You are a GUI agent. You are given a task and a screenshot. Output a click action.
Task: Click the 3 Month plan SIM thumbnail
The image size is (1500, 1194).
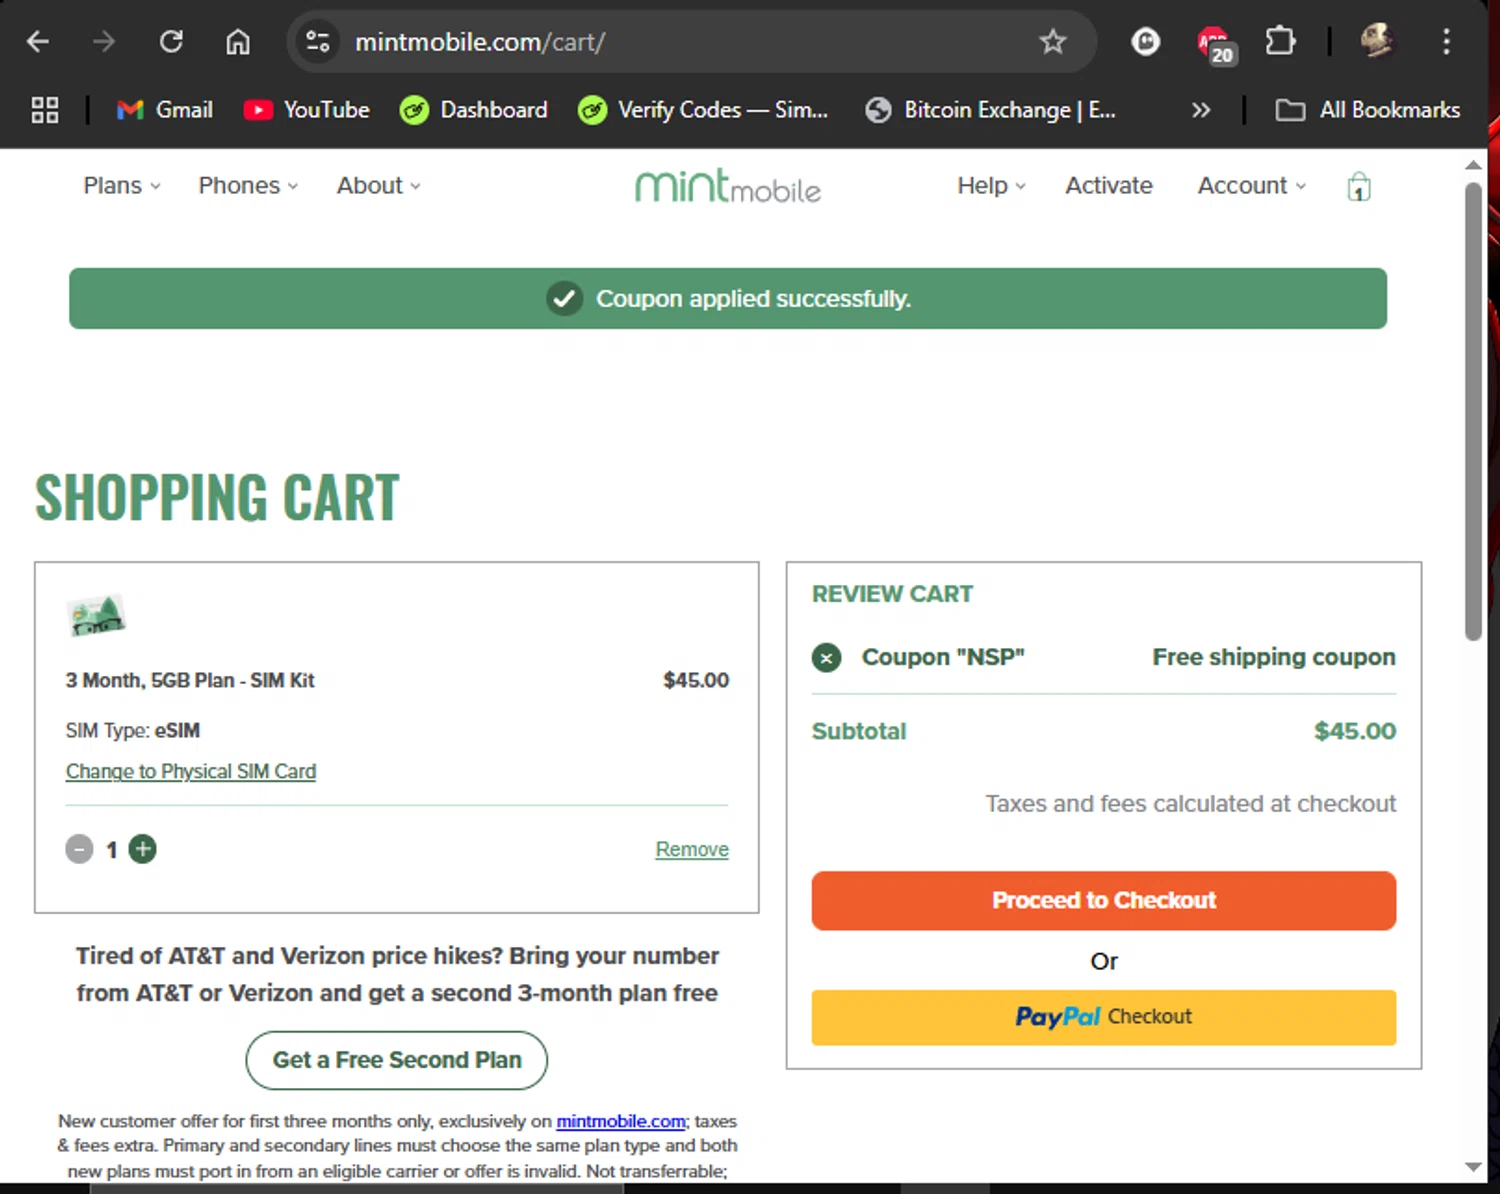pyautogui.click(x=96, y=615)
